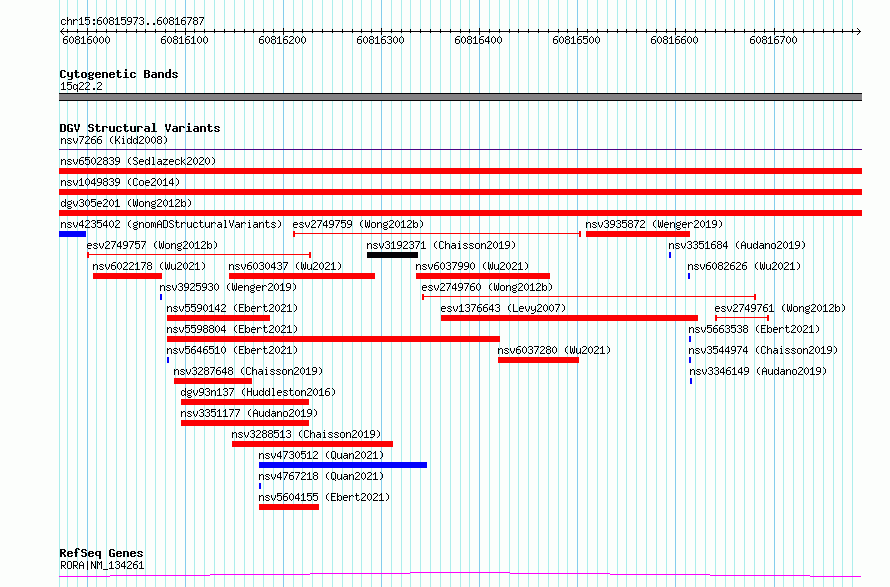Viewport: 890px width, 587px height.
Task: Open nsv3351177 (Audano2019) variant
Action: (x=249, y=413)
